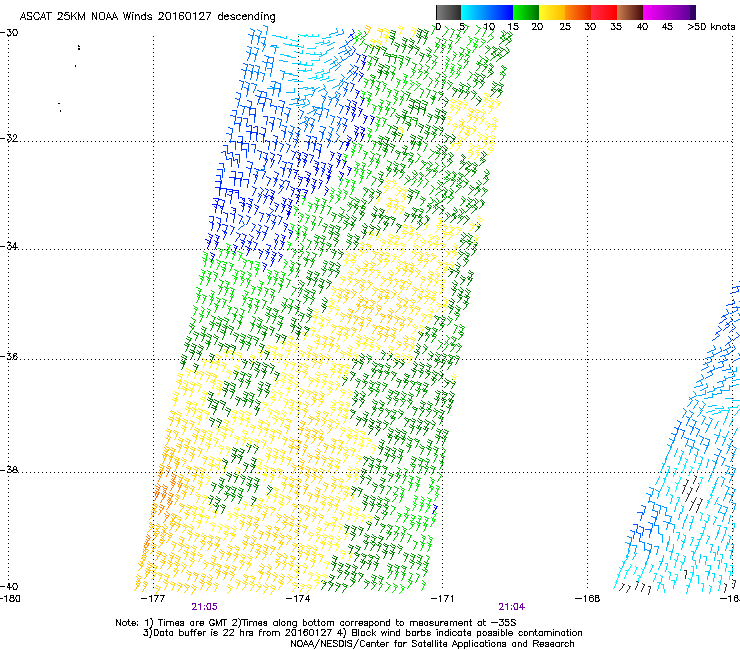Click the '-168' longitude axis label
Viewport: 740px width, 650px height.
(588, 599)
